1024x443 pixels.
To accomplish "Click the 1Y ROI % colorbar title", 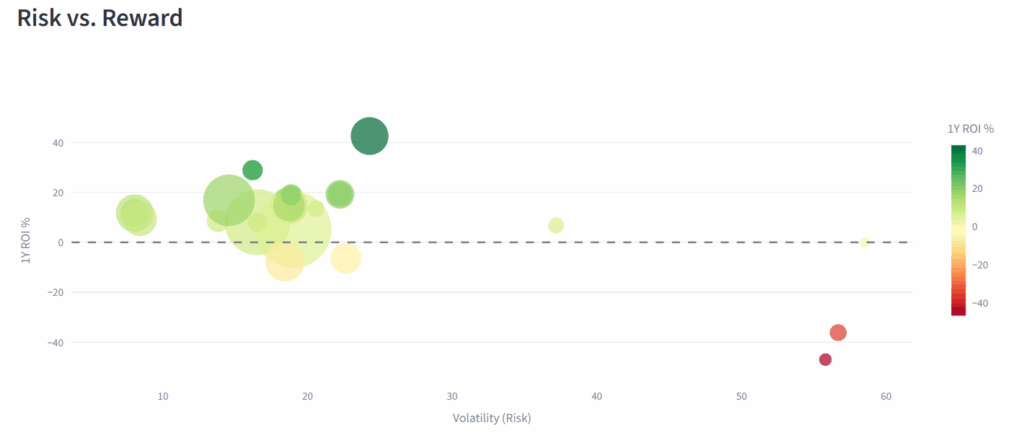I will pyautogui.click(x=970, y=129).
